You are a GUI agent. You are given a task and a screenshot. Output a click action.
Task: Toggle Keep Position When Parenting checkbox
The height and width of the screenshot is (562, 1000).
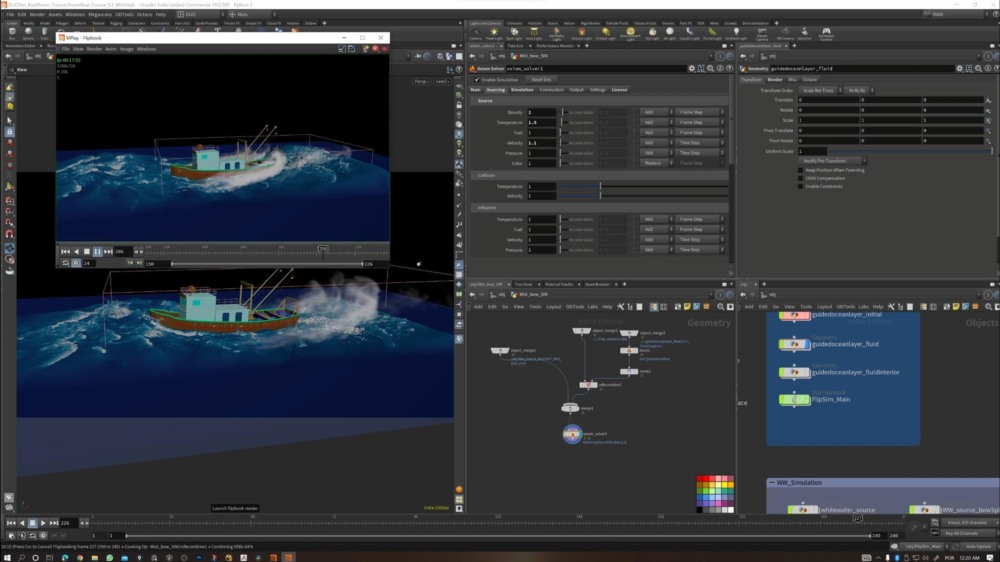coord(800,170)
